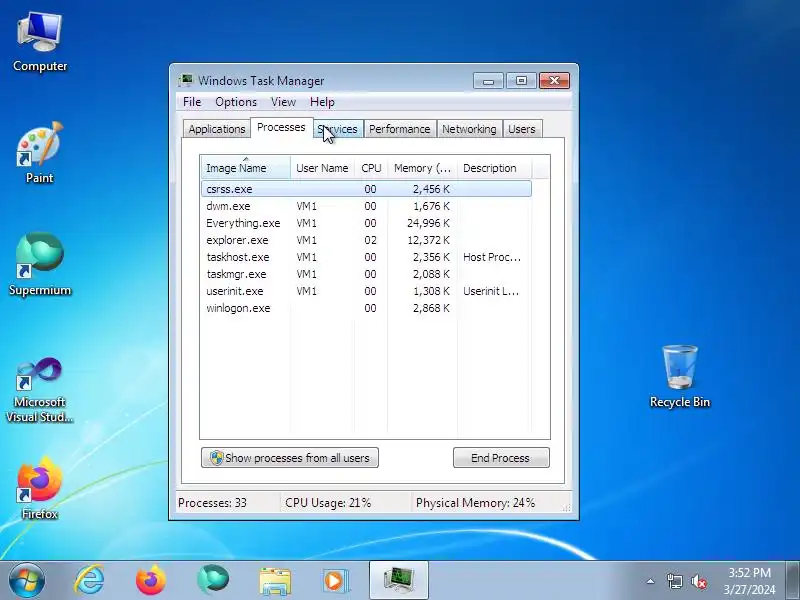
Task: Click the Host Proc... description cell
Action: click(492, 257)
